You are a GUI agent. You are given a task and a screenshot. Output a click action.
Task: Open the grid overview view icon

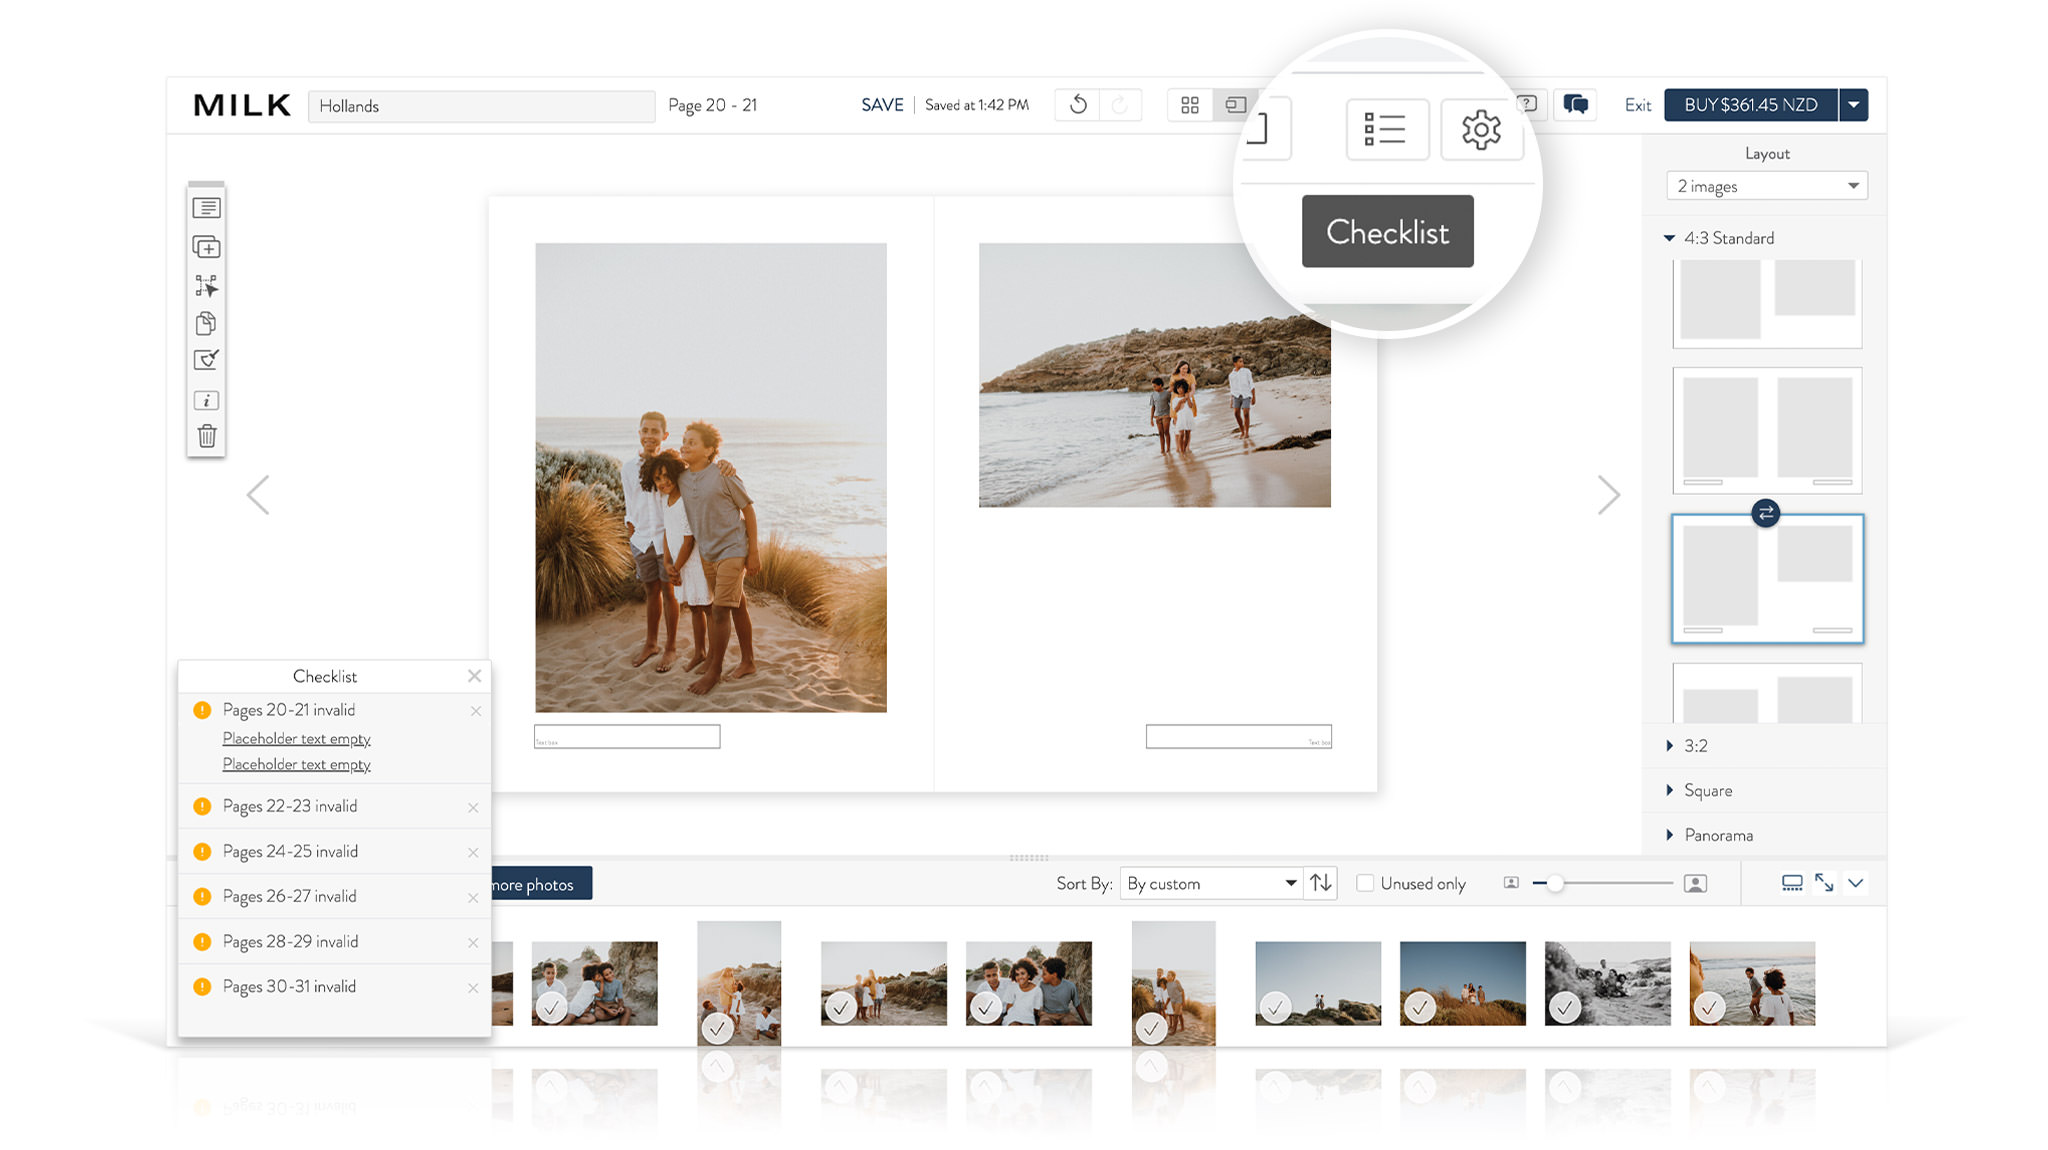pos(1190,105)
